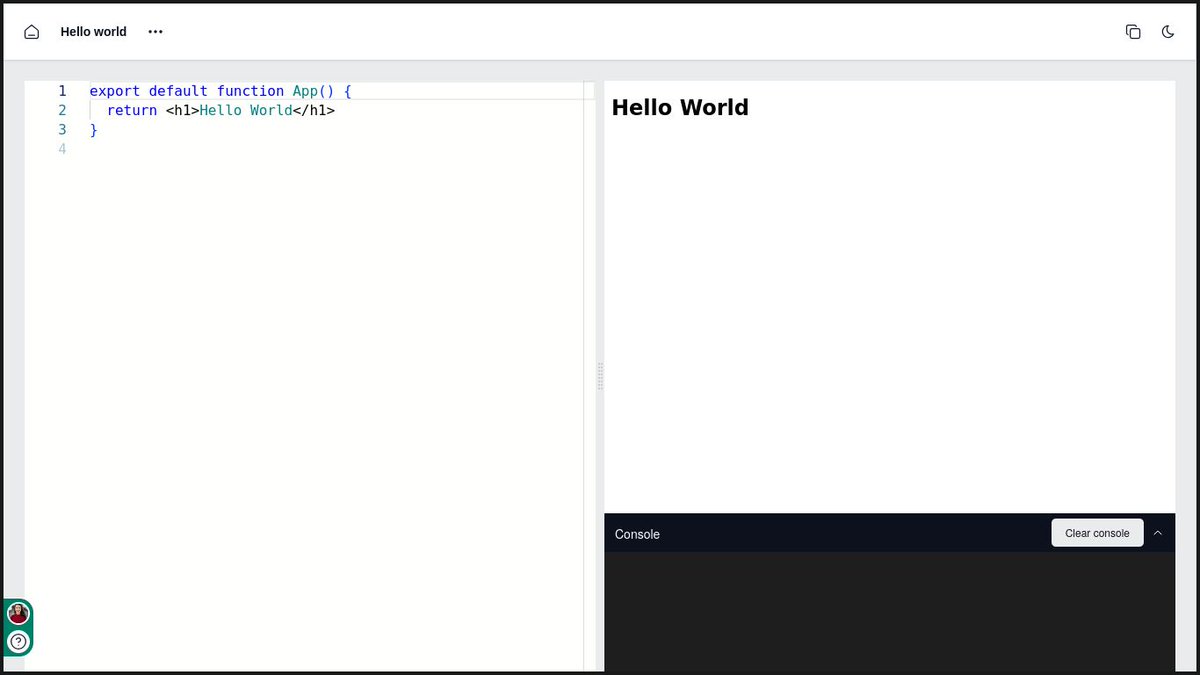The height and width of the screenshot is (675, 1200).
Task: Click the user avatar thumbnail bottom left
Action: [17, 613]
